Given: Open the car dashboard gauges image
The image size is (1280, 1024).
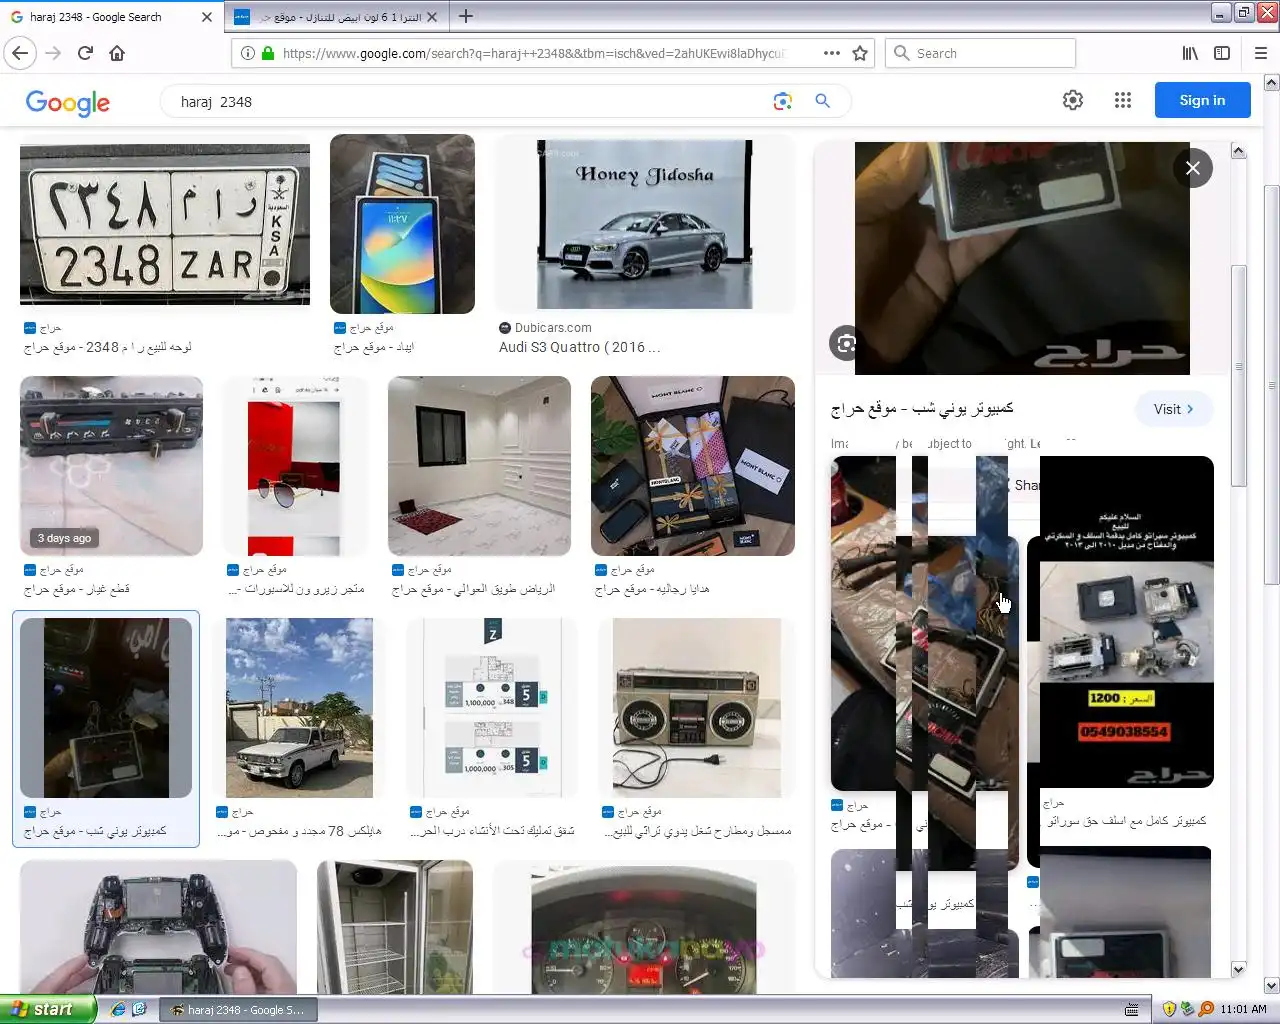Looking at the screenshot, I should [x=645, y=926].
